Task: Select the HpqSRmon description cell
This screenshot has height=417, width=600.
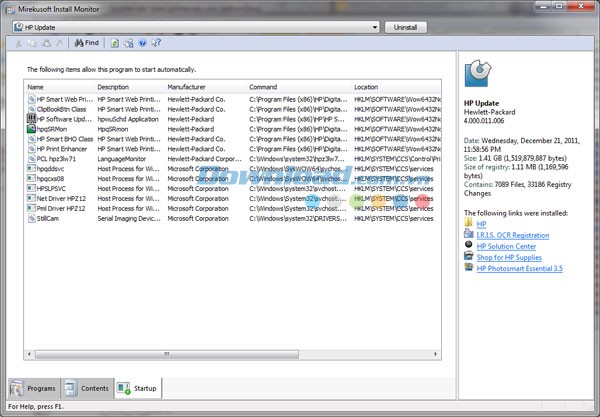Action: pos(112,129)
